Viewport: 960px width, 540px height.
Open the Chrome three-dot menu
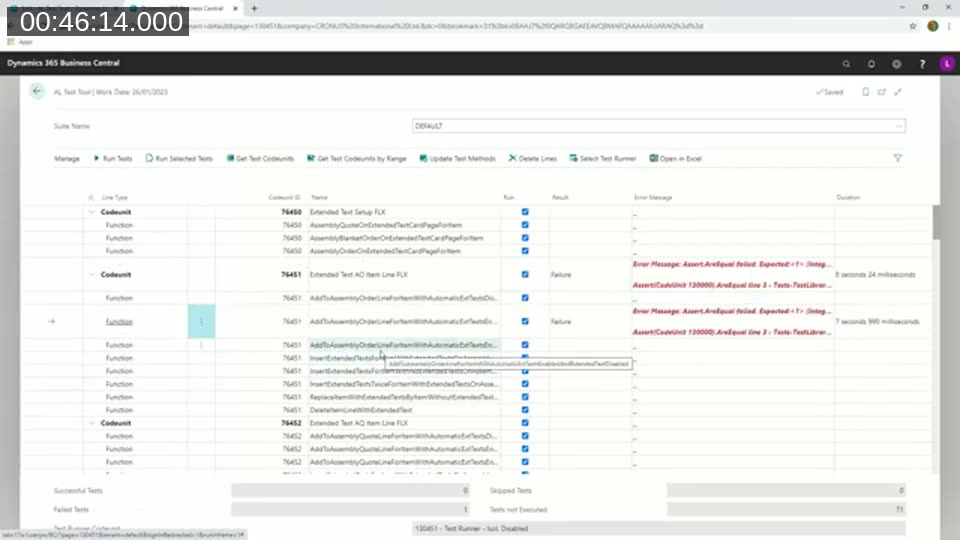pyautogui.click(x=950, y=26)
